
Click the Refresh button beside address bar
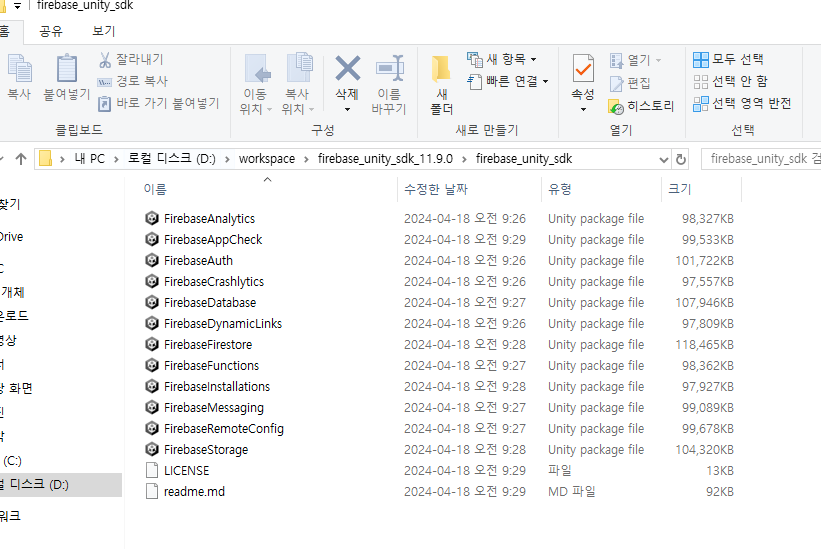click(681, 159)
